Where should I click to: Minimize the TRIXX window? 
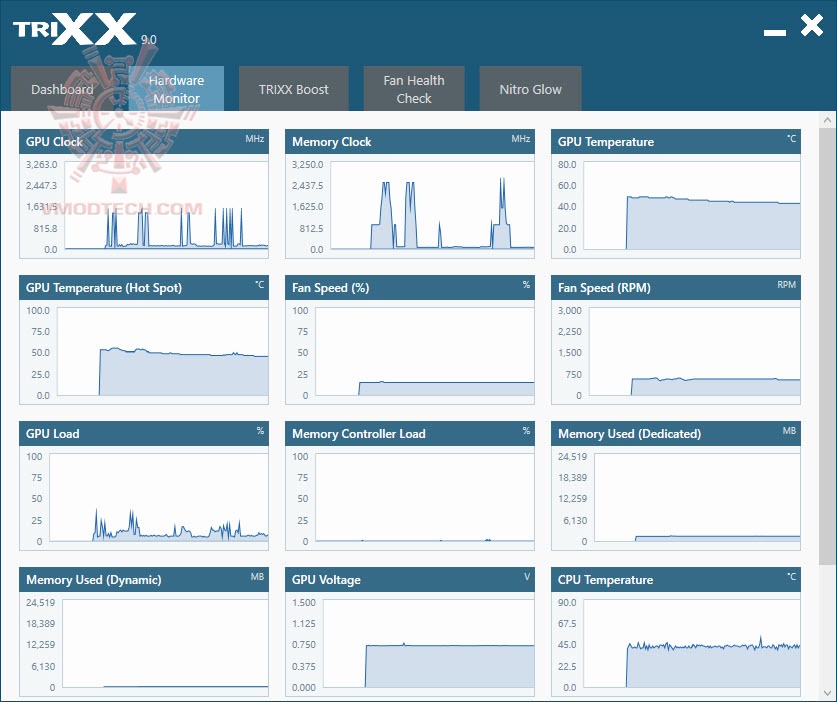pos(775,33)
